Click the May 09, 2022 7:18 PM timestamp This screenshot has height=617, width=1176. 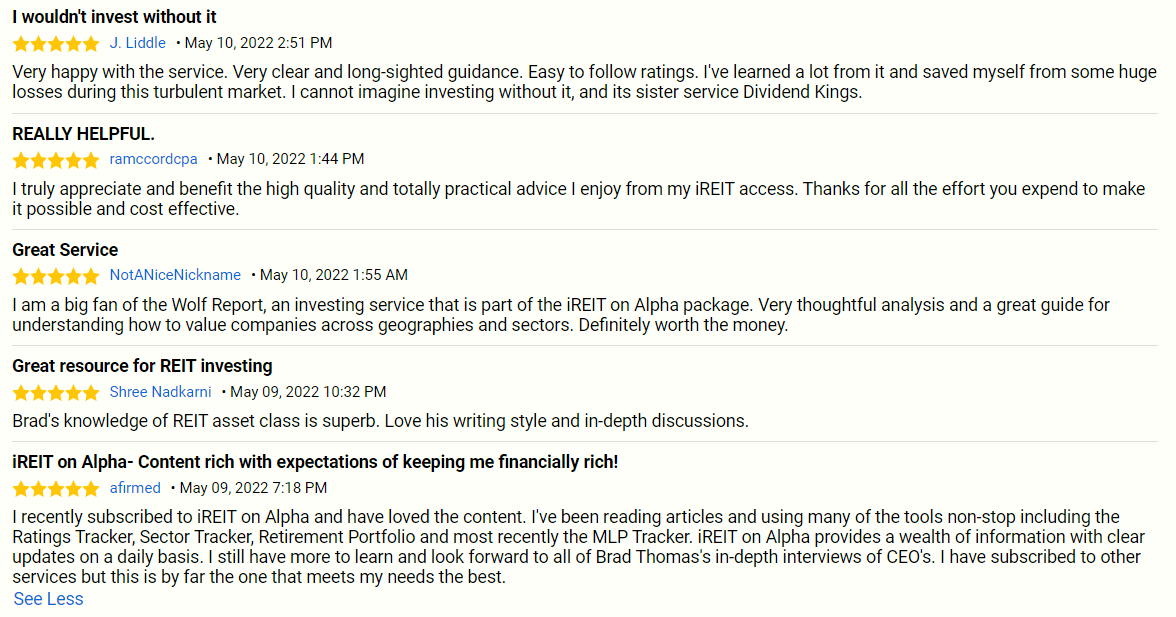(x=253, y=488)
